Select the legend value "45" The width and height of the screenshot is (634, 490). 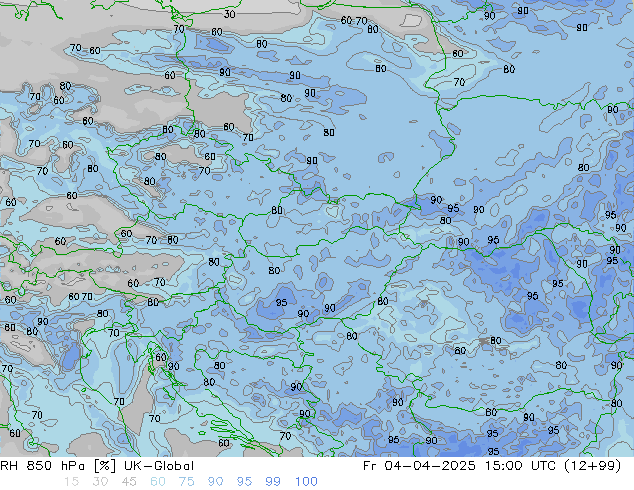[x=129, y=482]
